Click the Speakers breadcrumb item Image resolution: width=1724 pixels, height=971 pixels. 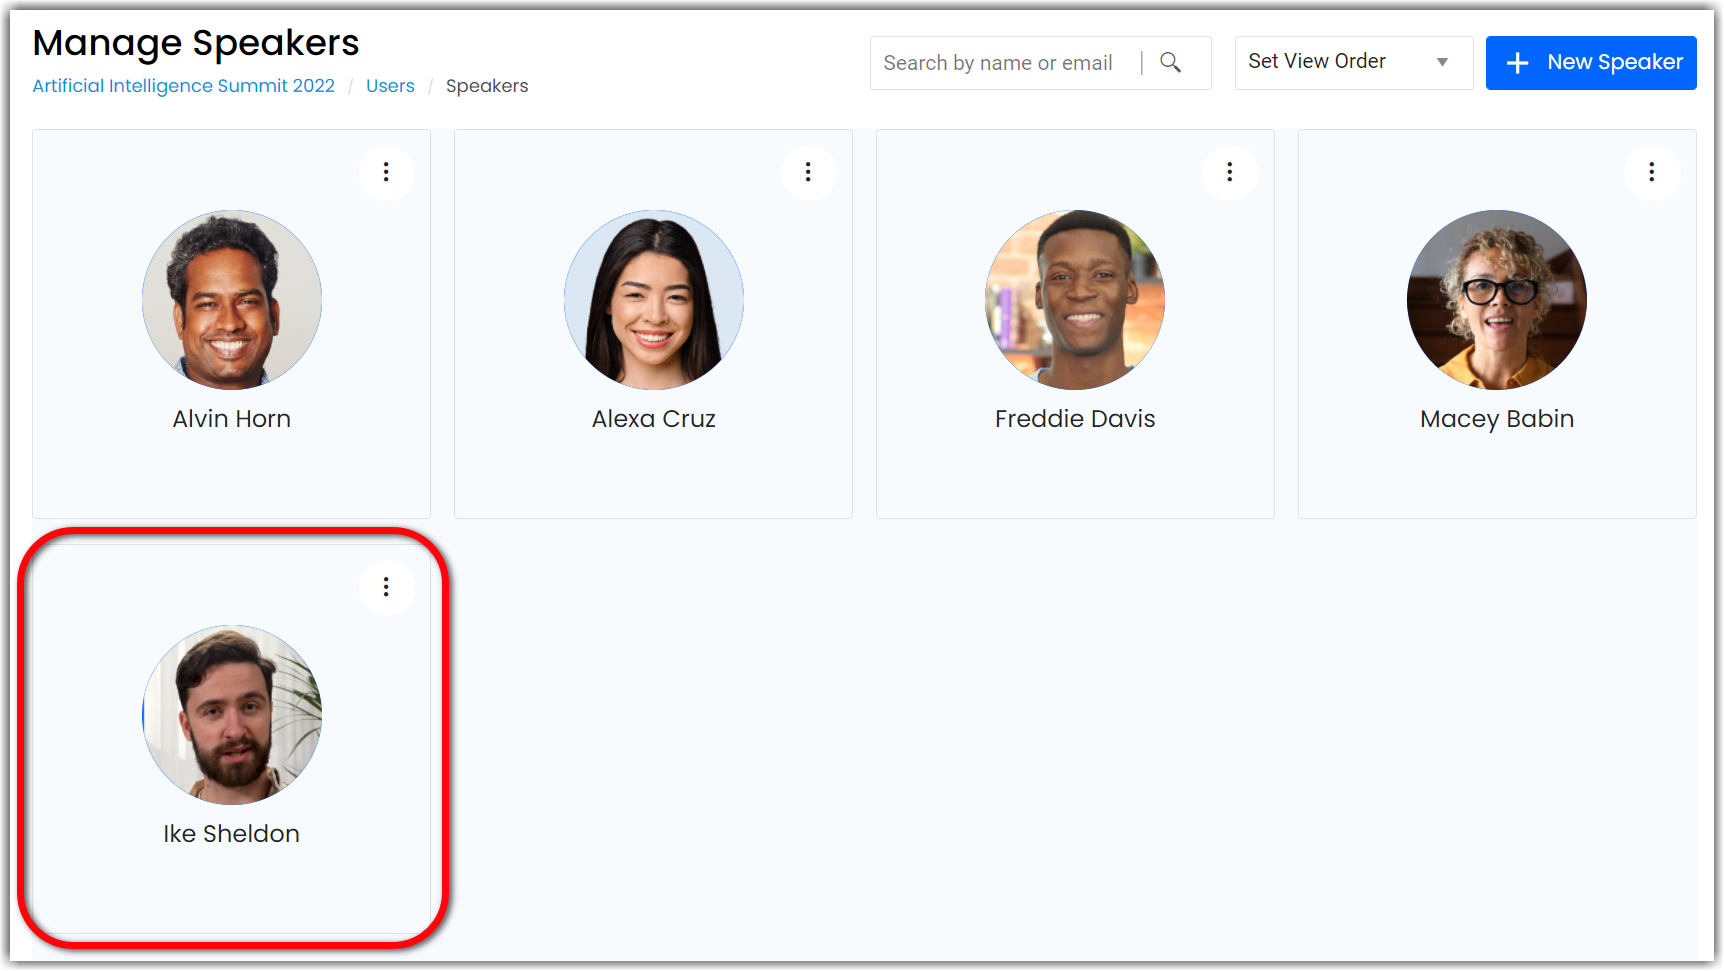point(487,86)
